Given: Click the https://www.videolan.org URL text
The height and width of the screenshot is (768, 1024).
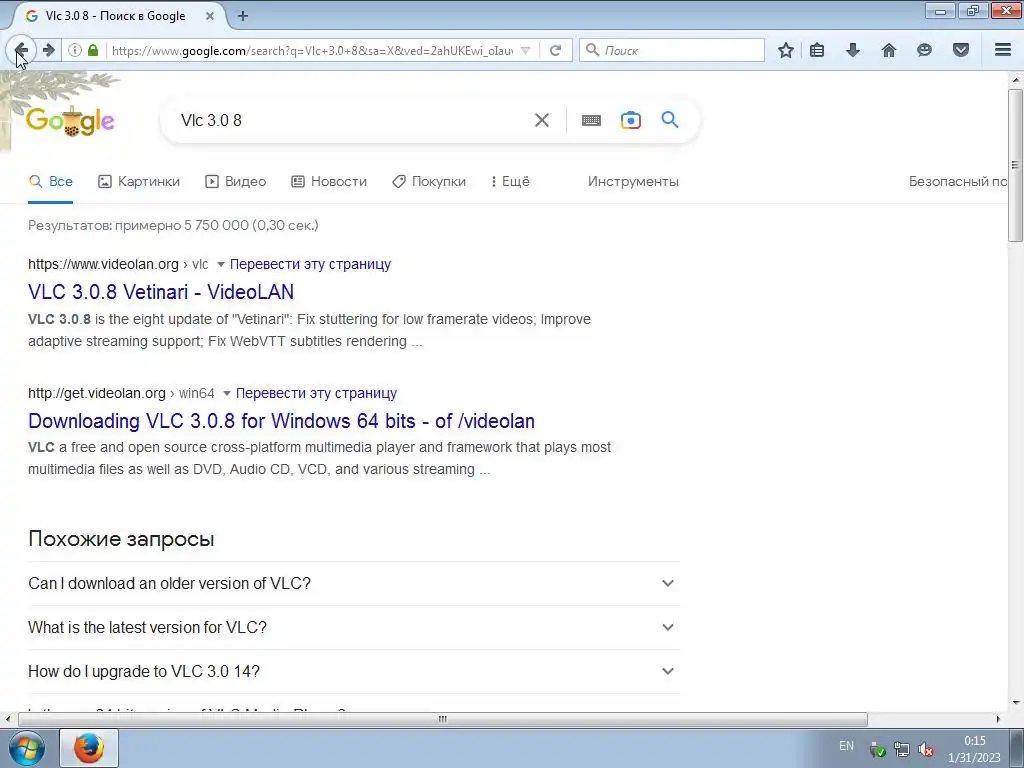Looking at the screenshot, I should 103,264.
